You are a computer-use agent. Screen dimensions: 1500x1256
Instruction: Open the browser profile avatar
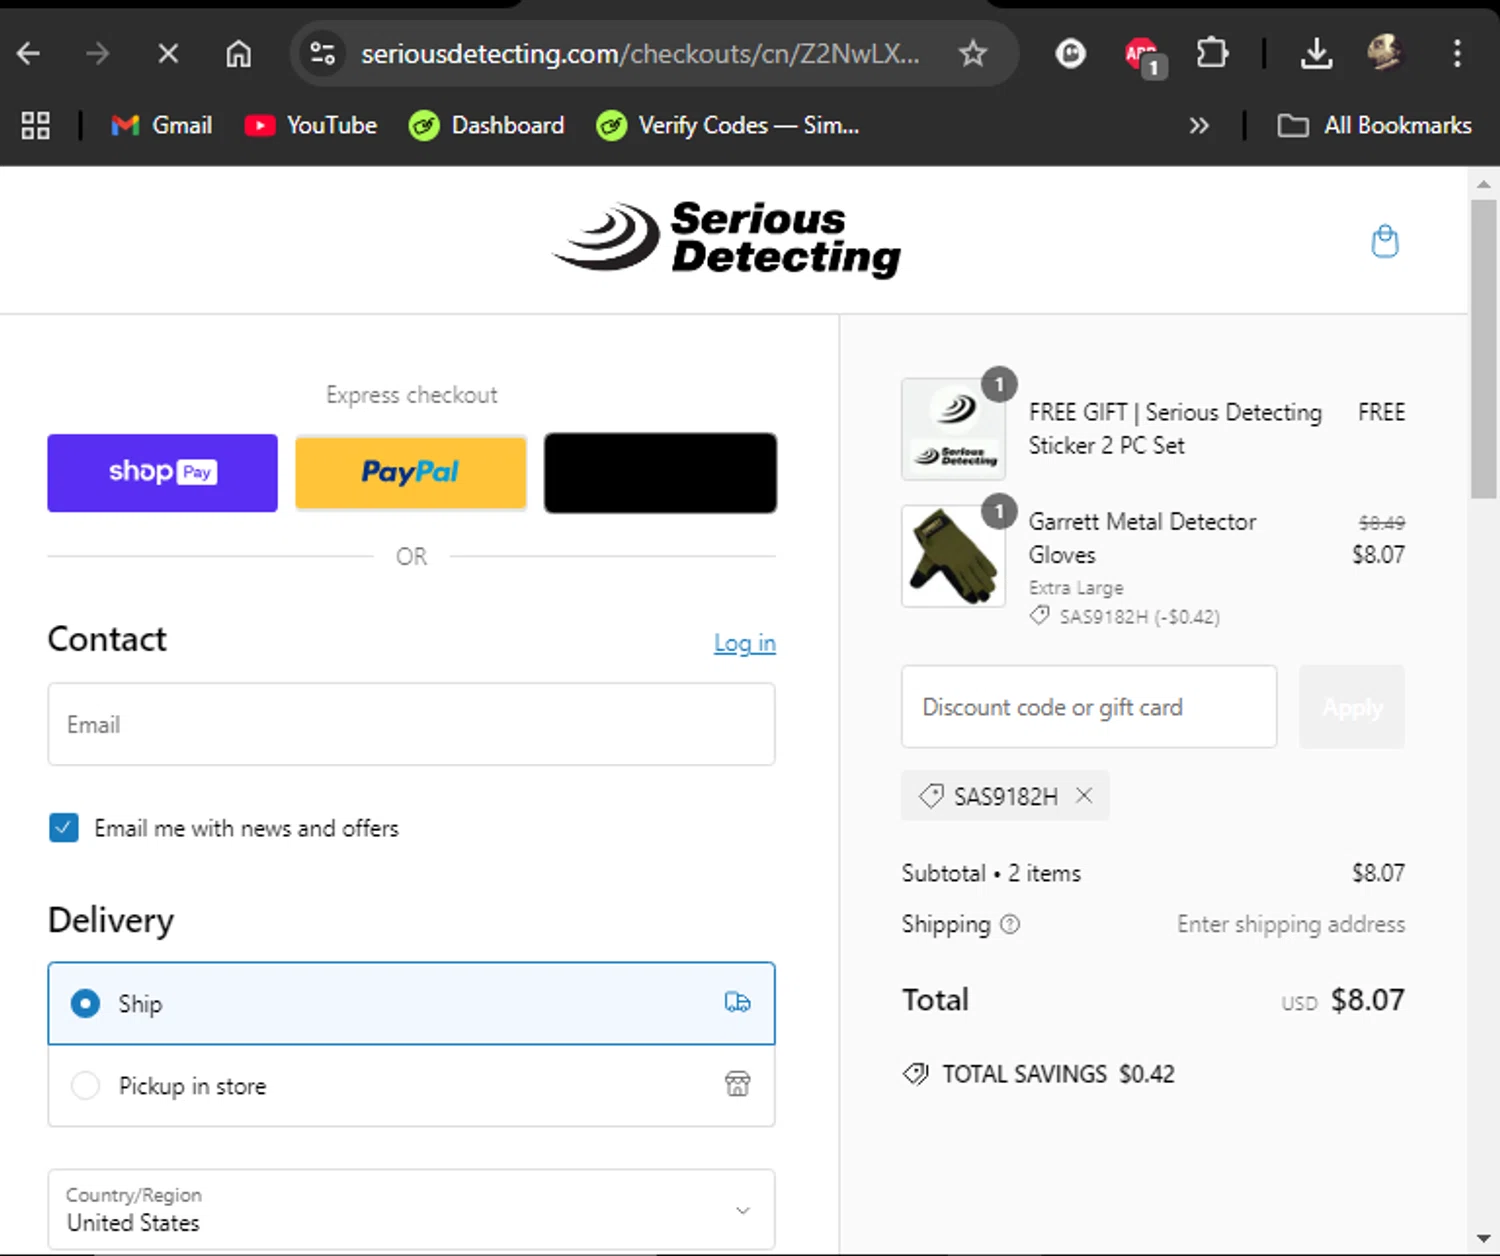1385,53
